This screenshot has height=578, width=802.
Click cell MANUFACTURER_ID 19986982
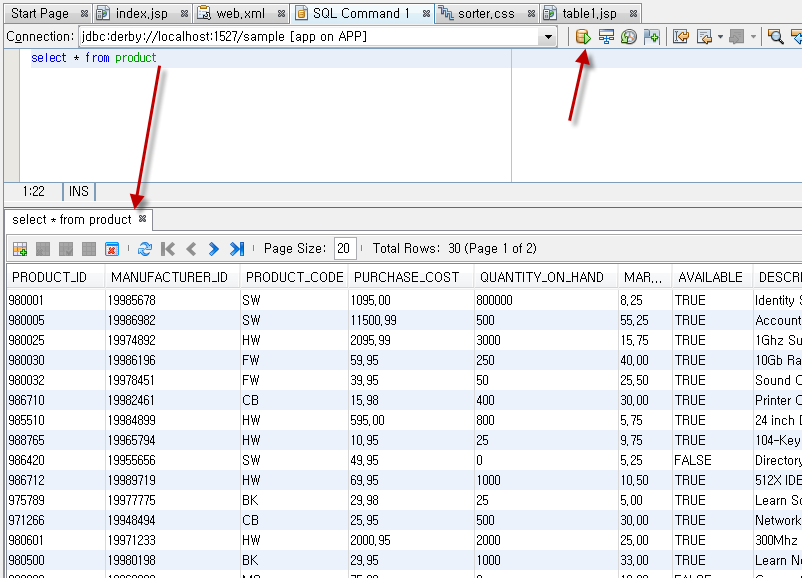[x=172, y=320]
